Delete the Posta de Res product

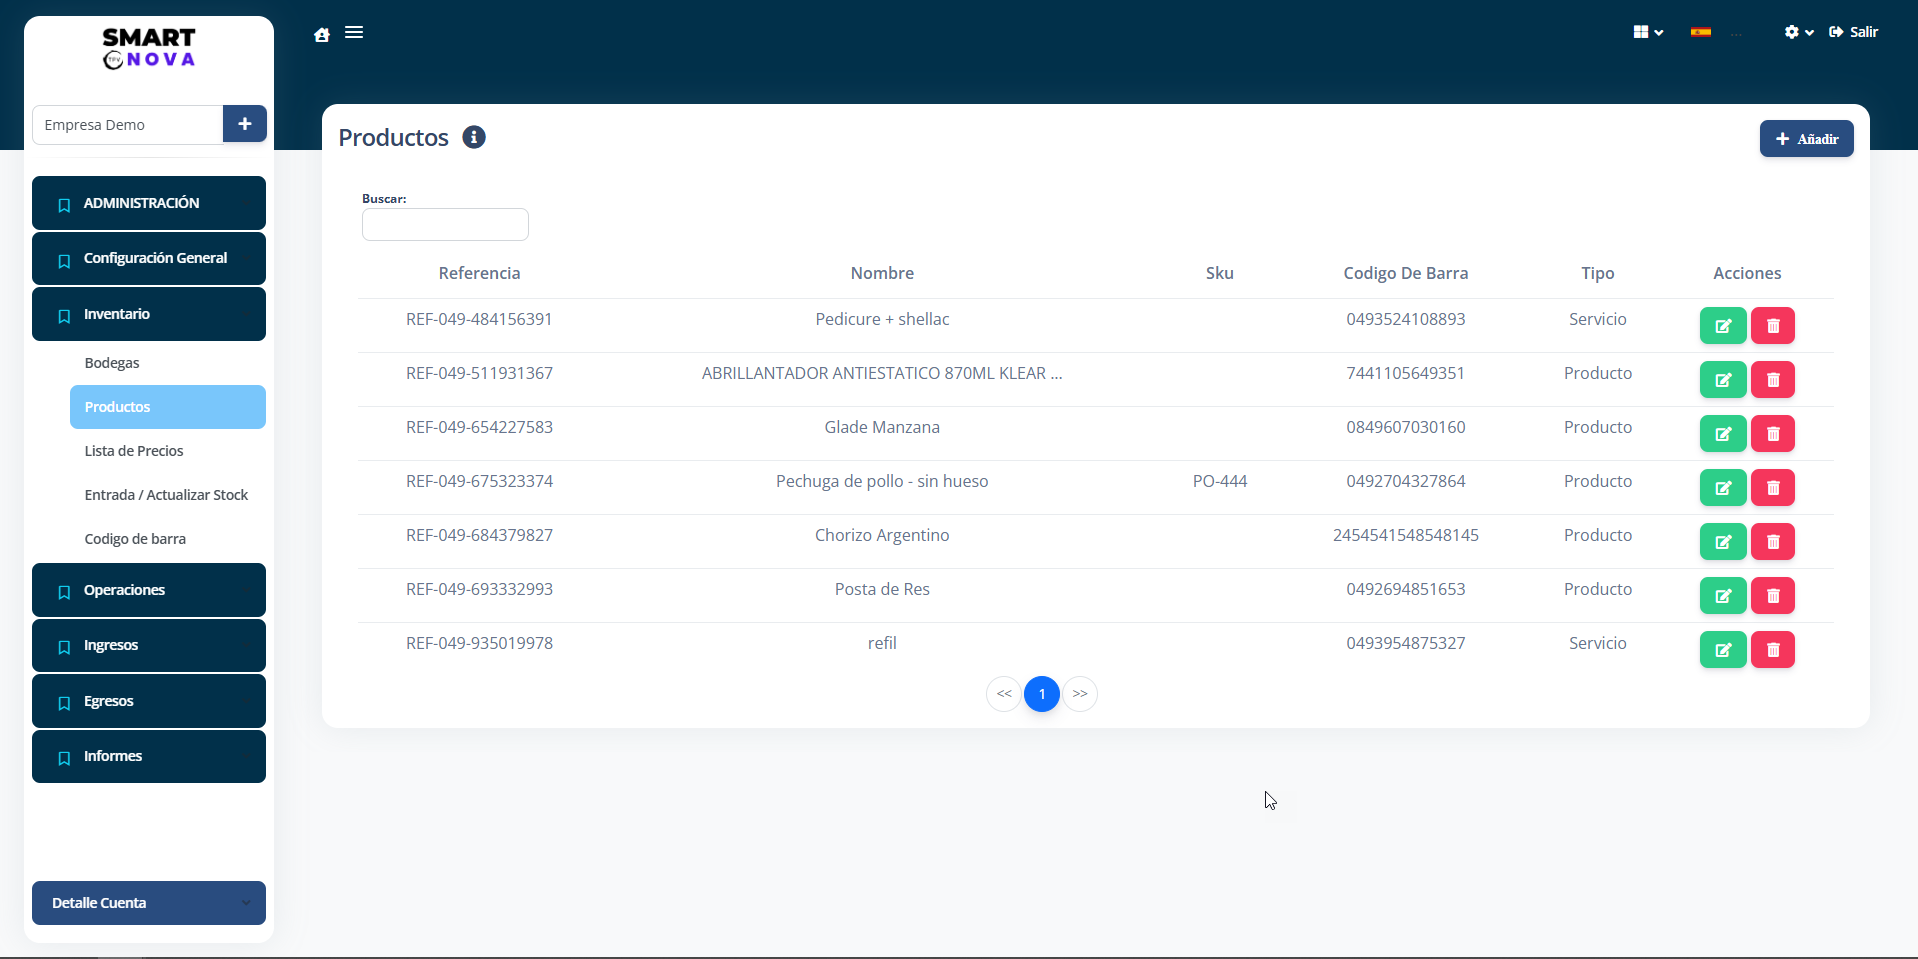point(1772,596)
